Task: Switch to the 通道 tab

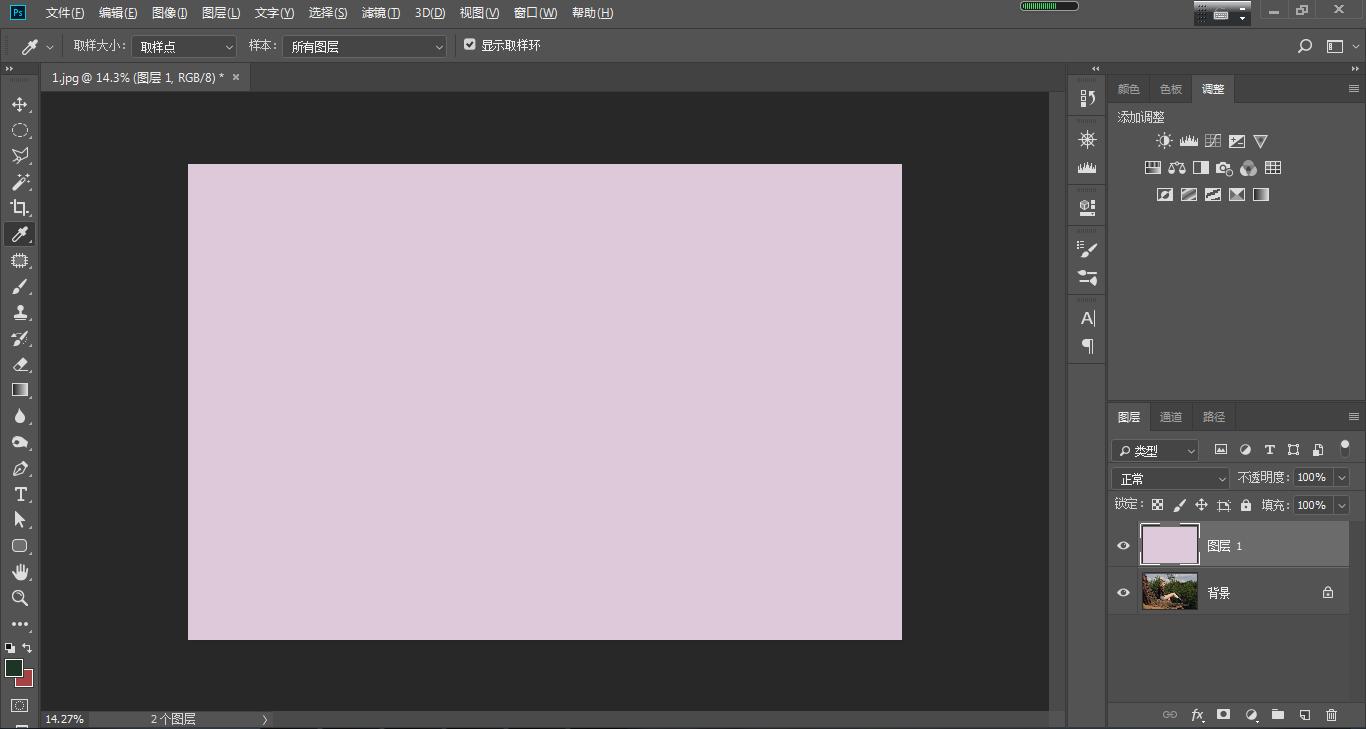Action: [x=1171, y=417]
